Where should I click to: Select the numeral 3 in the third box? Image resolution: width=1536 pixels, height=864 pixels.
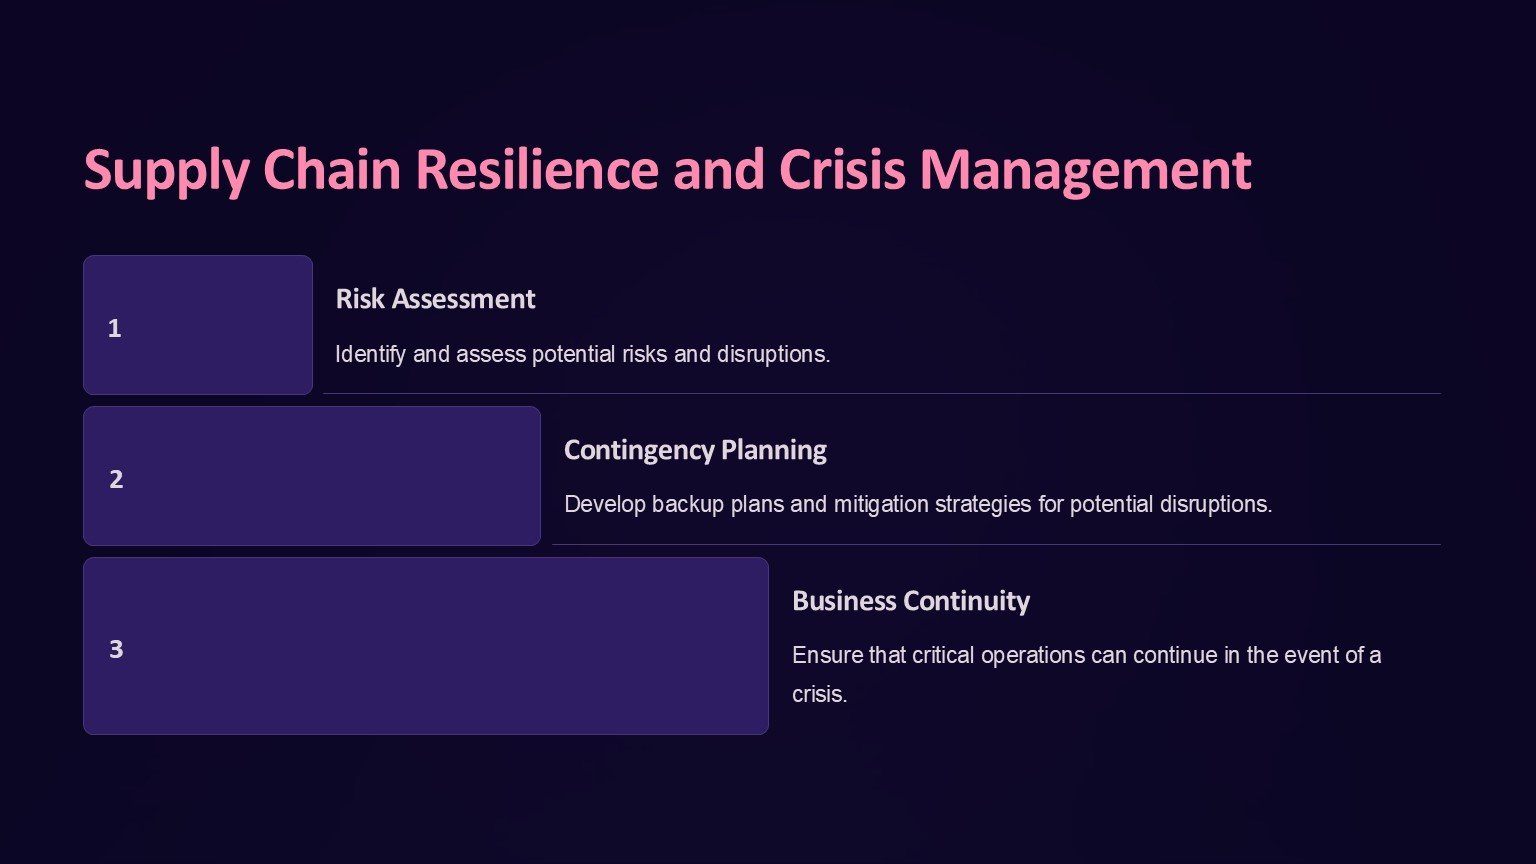(116, 650)
